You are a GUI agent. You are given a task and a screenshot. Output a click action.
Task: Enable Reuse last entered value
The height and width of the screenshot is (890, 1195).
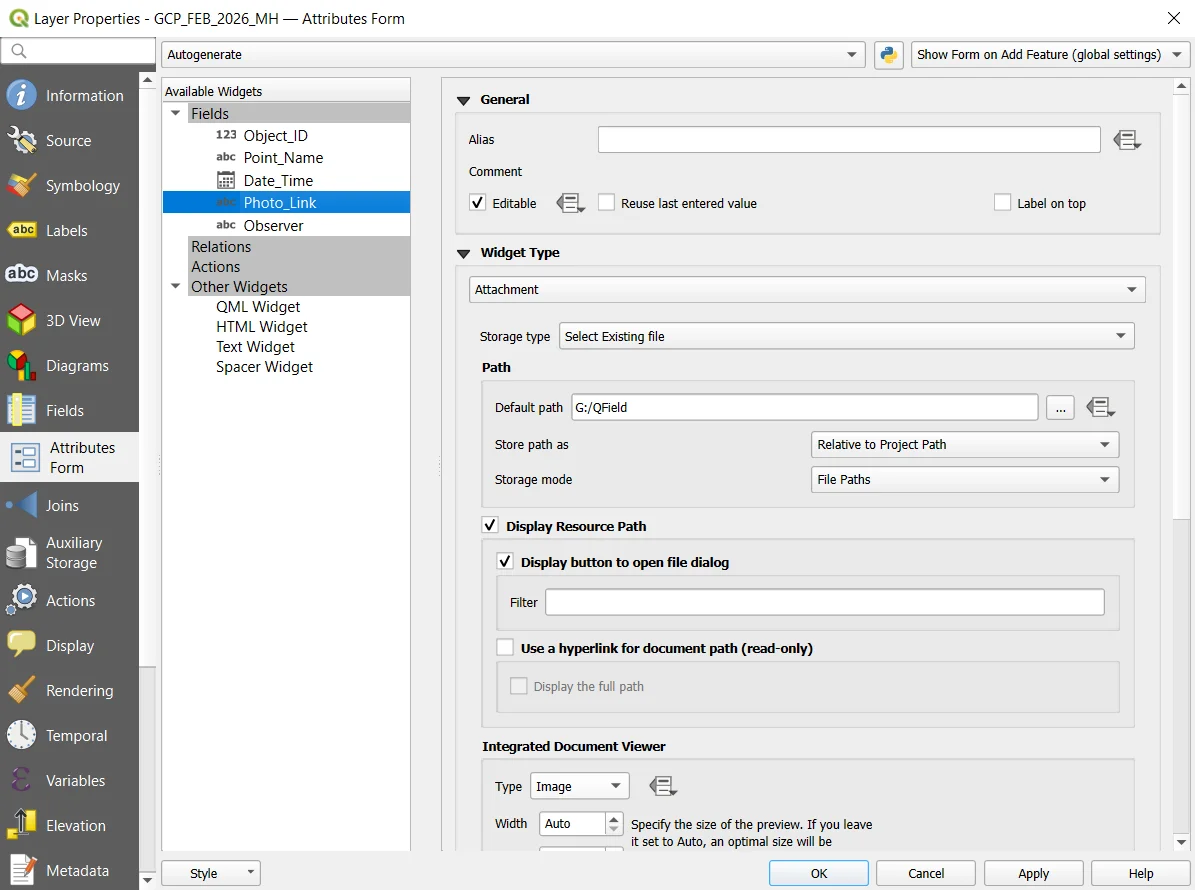[x=606, y=202]
